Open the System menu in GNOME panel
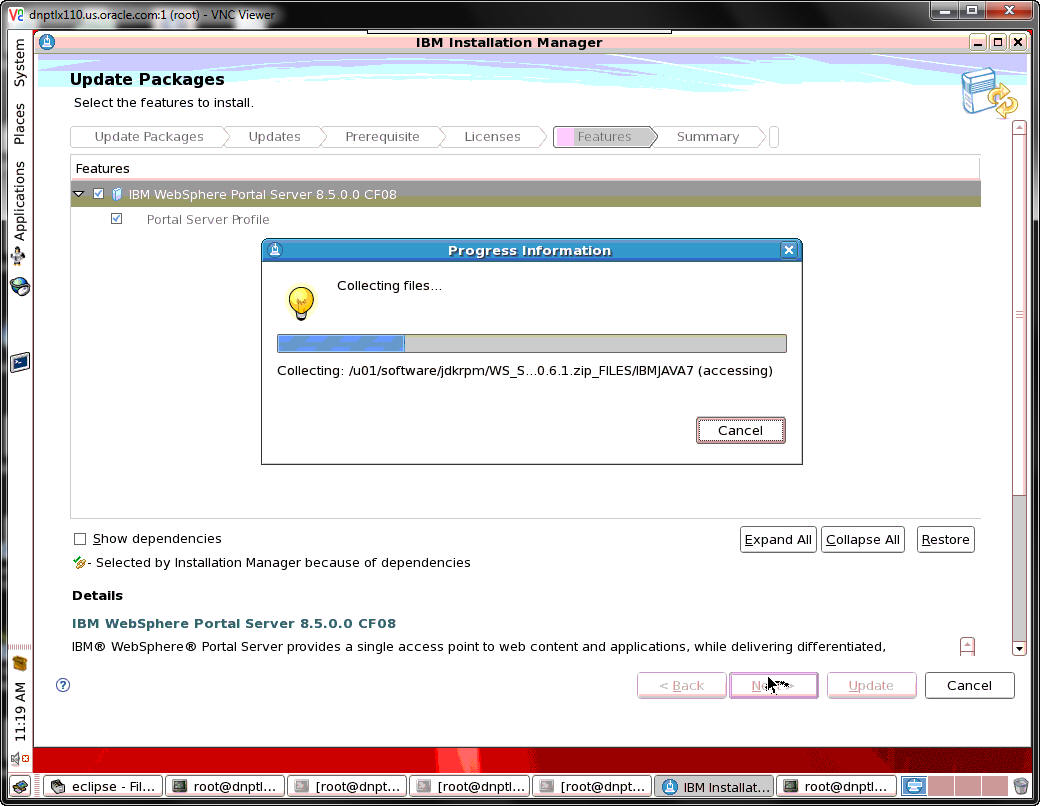This screenshot has width=1040, height=806. (x=19, y=62)
